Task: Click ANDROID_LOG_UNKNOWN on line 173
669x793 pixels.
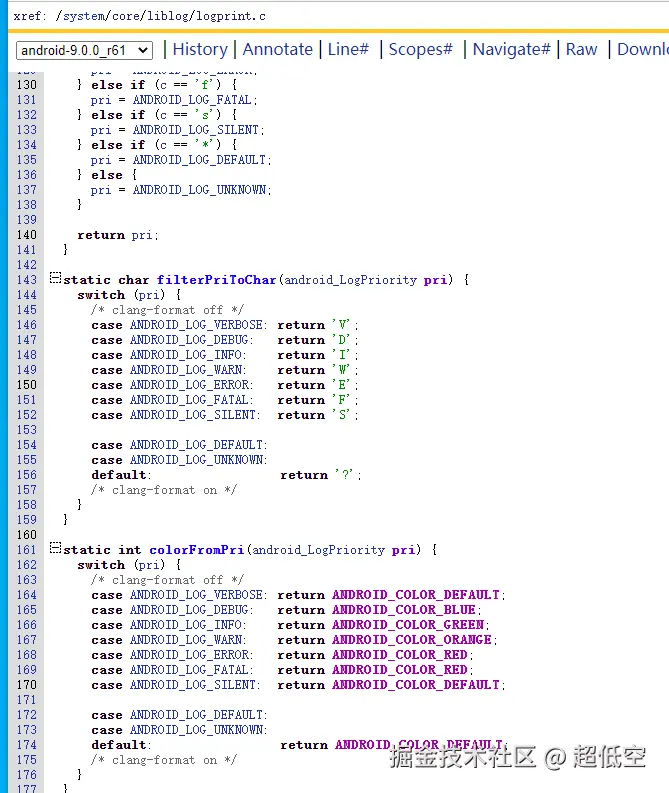Action: click(x=196, y=730)
